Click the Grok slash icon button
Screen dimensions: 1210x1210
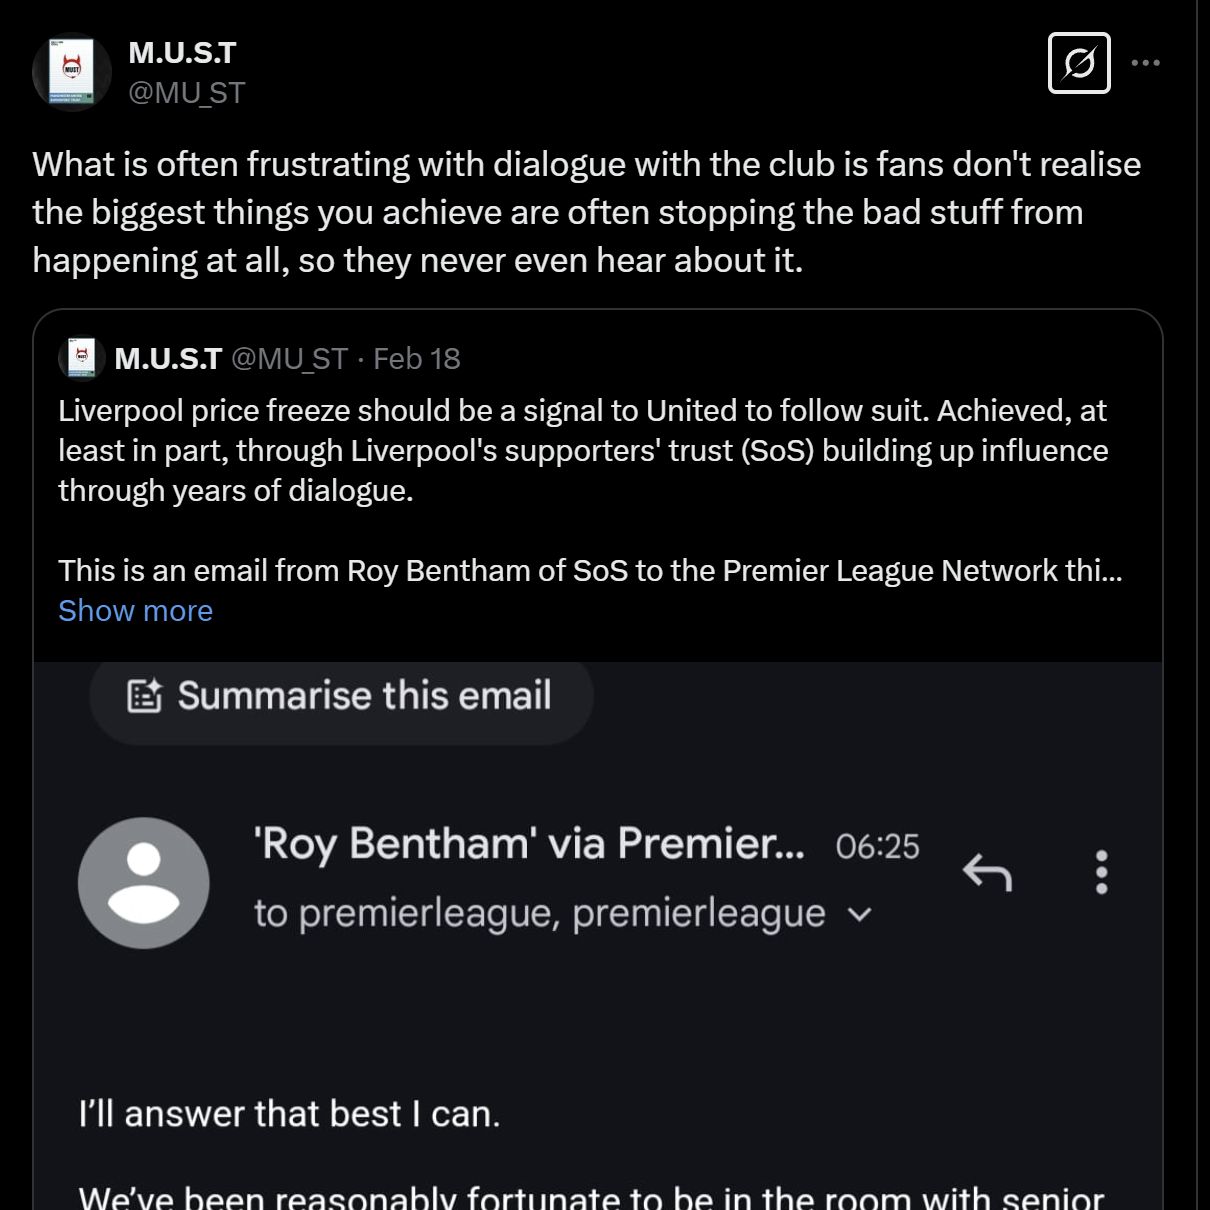(1079, 63)
